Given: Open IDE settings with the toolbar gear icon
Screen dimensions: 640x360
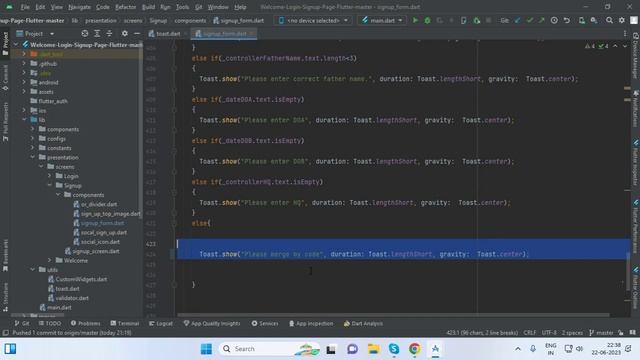Looking at the screenshot, I should click(x=622, y=20).
